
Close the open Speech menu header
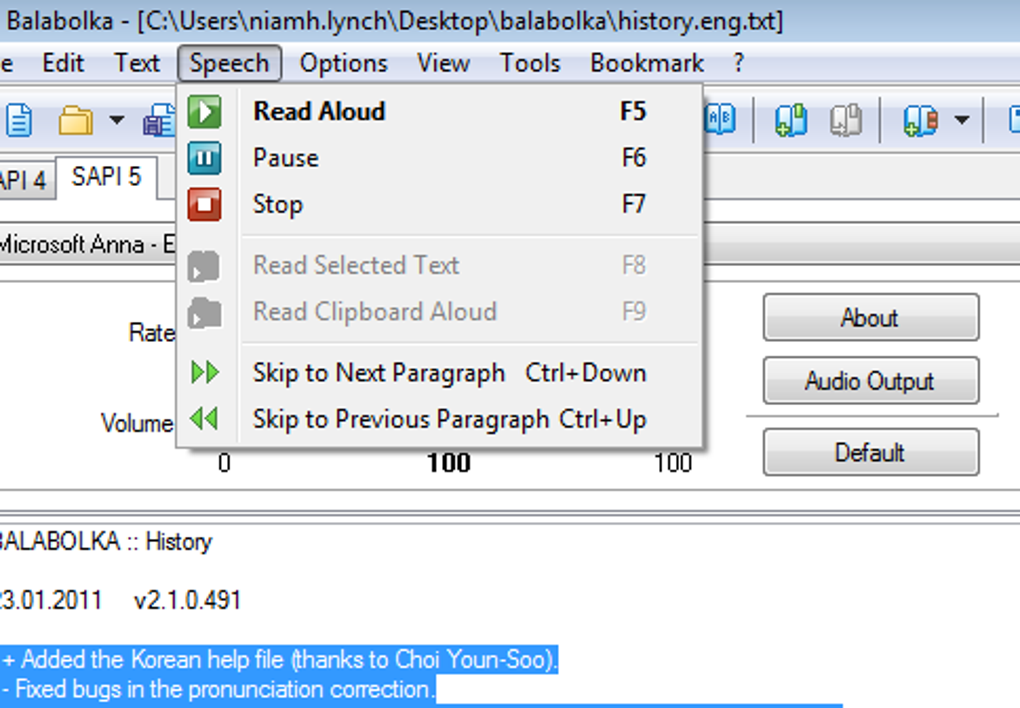pyautogui.click(x=229, y=63)
